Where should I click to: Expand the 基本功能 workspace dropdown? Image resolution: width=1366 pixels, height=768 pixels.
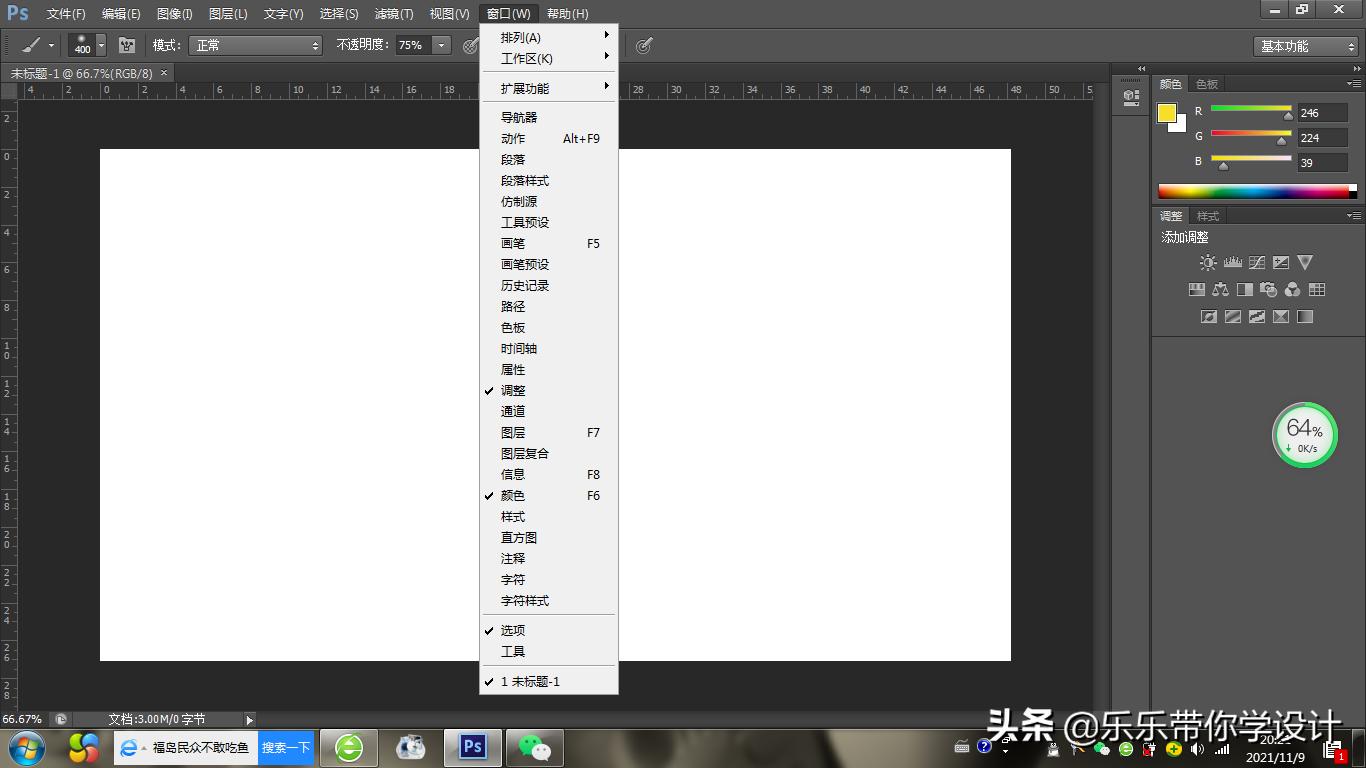(x=1306, y=46)
